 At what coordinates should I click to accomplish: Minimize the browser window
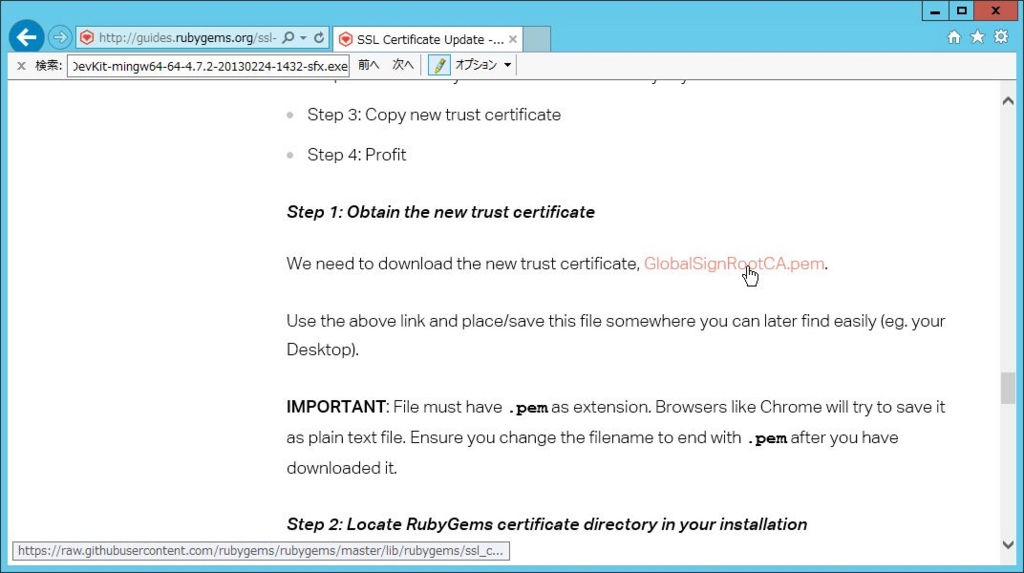pos(935,11)
